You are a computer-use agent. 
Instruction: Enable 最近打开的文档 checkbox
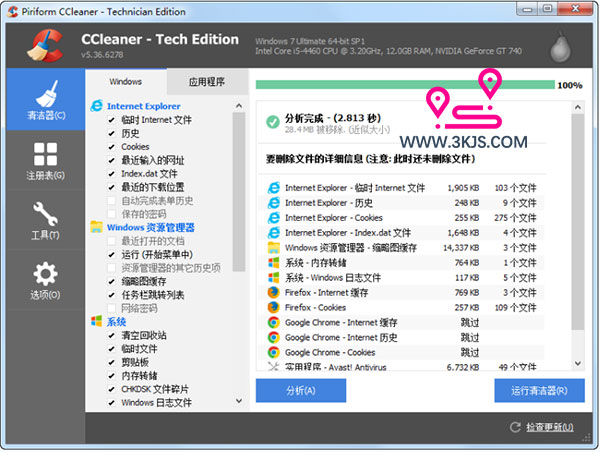click(111, 241)
